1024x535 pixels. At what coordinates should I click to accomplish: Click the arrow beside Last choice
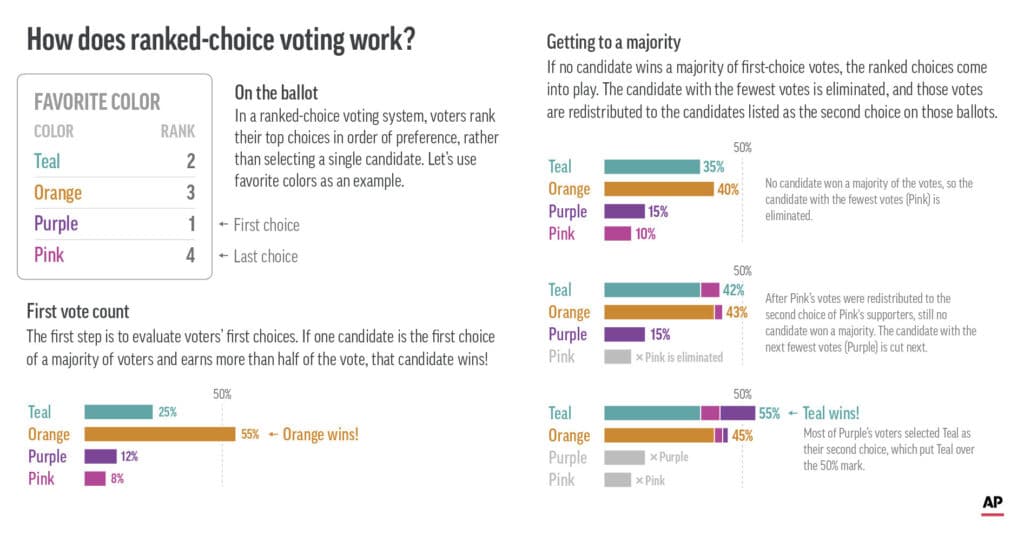[x=223, y=256]
